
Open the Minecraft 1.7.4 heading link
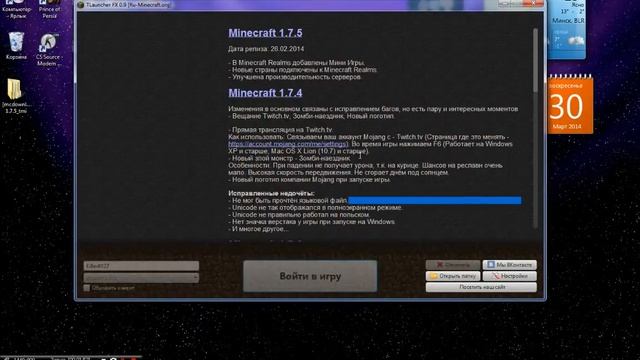pos(265,93)
